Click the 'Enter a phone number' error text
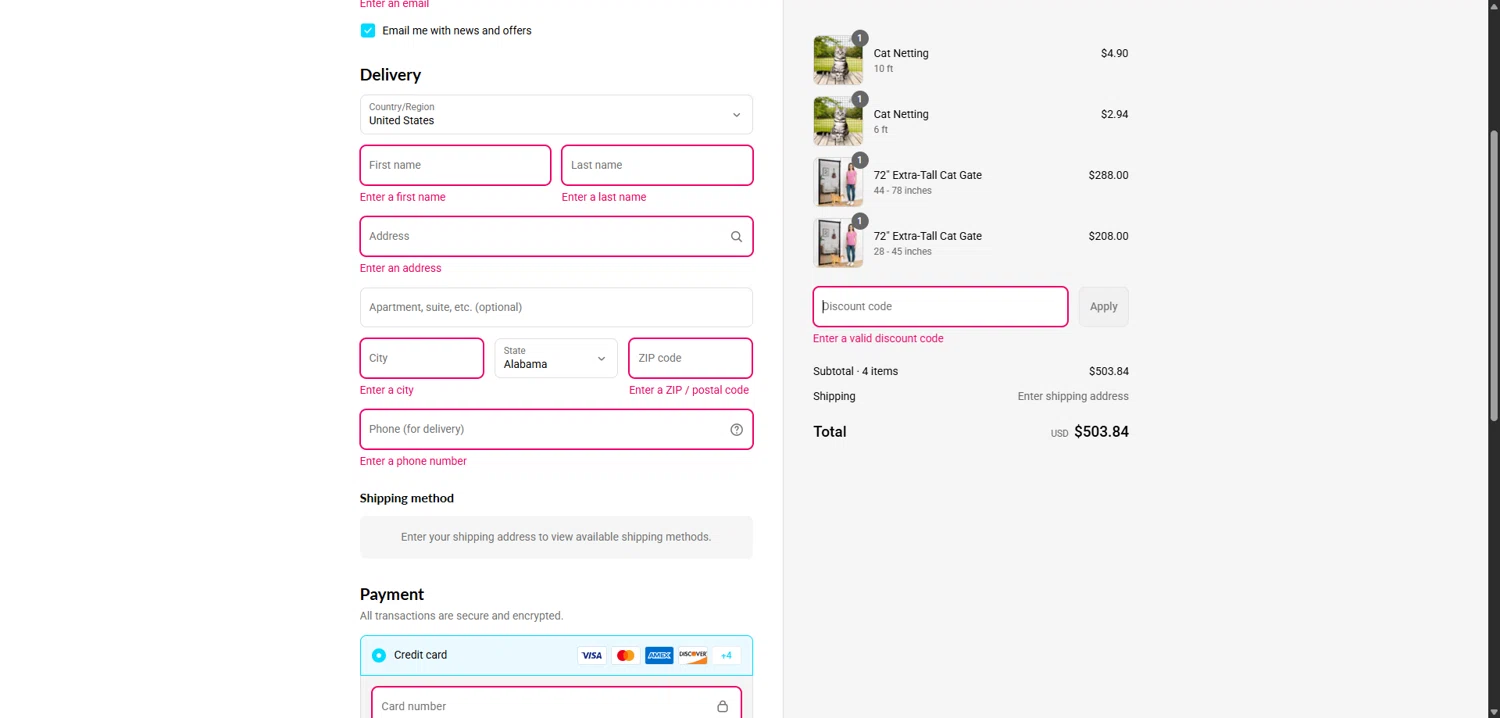Image resolution: width=1500 pixels, height=718 pixels. (x=413, y=462)
